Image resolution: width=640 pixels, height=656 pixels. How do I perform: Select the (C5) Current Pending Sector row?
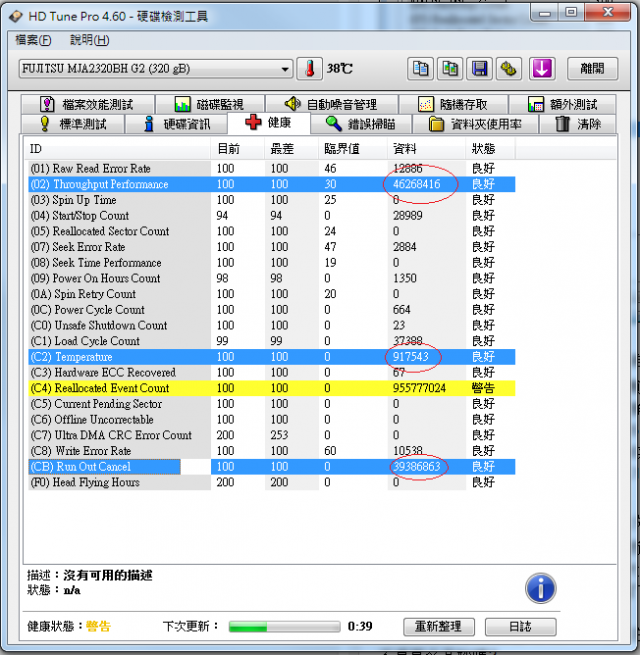[x=271, y=404]
